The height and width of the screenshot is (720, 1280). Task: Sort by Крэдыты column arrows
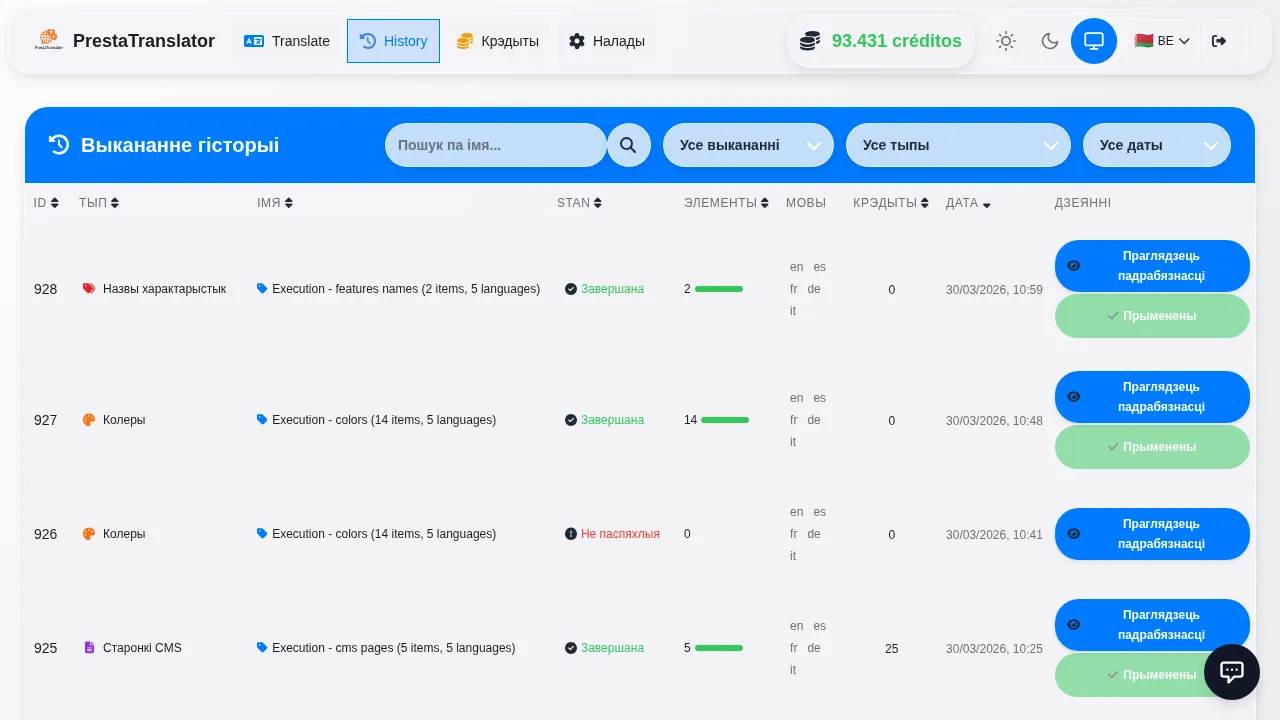(x=924, y=203)
